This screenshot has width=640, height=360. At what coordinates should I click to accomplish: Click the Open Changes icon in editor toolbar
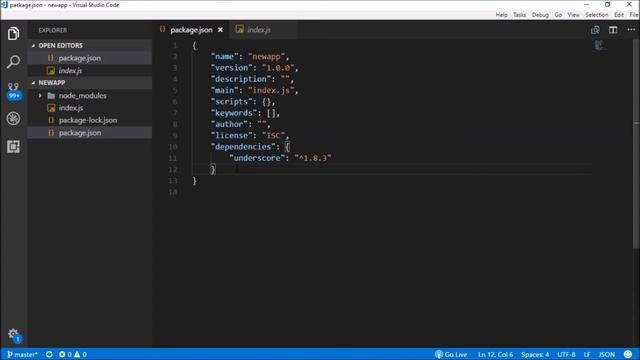click(x=595, y=30)
